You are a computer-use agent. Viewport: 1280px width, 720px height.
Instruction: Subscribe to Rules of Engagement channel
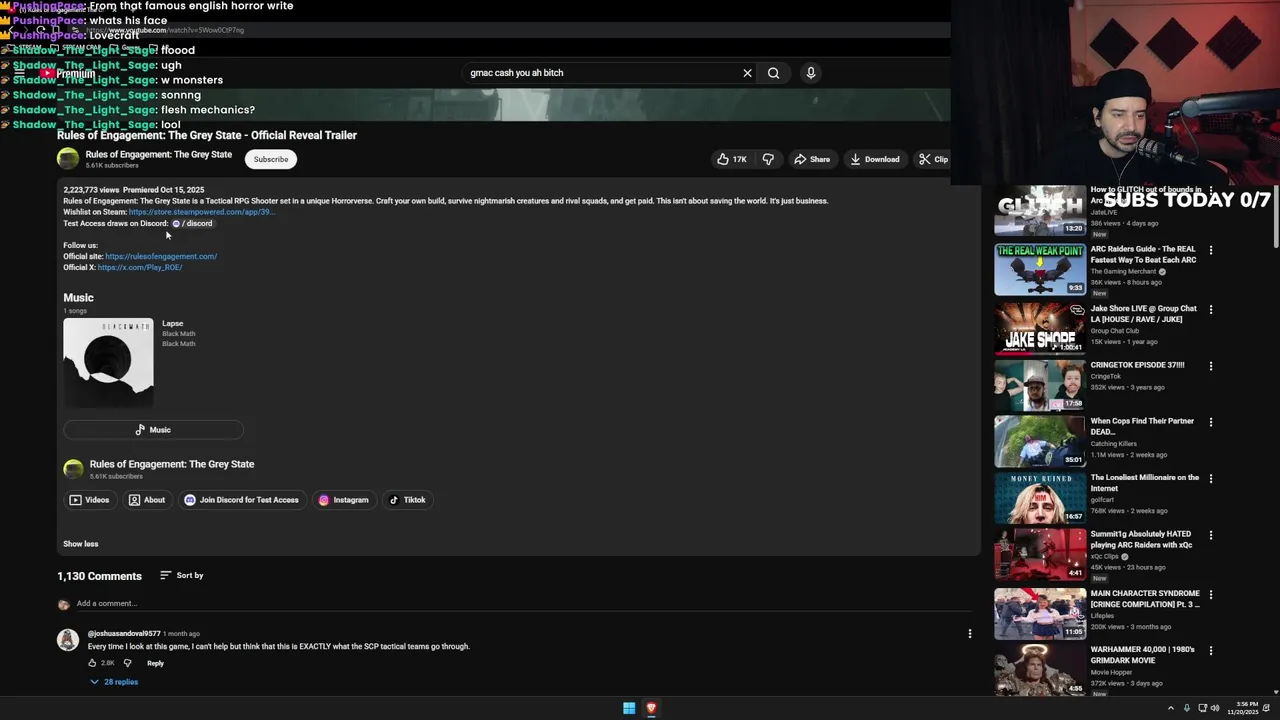click(x=270, y=159)
